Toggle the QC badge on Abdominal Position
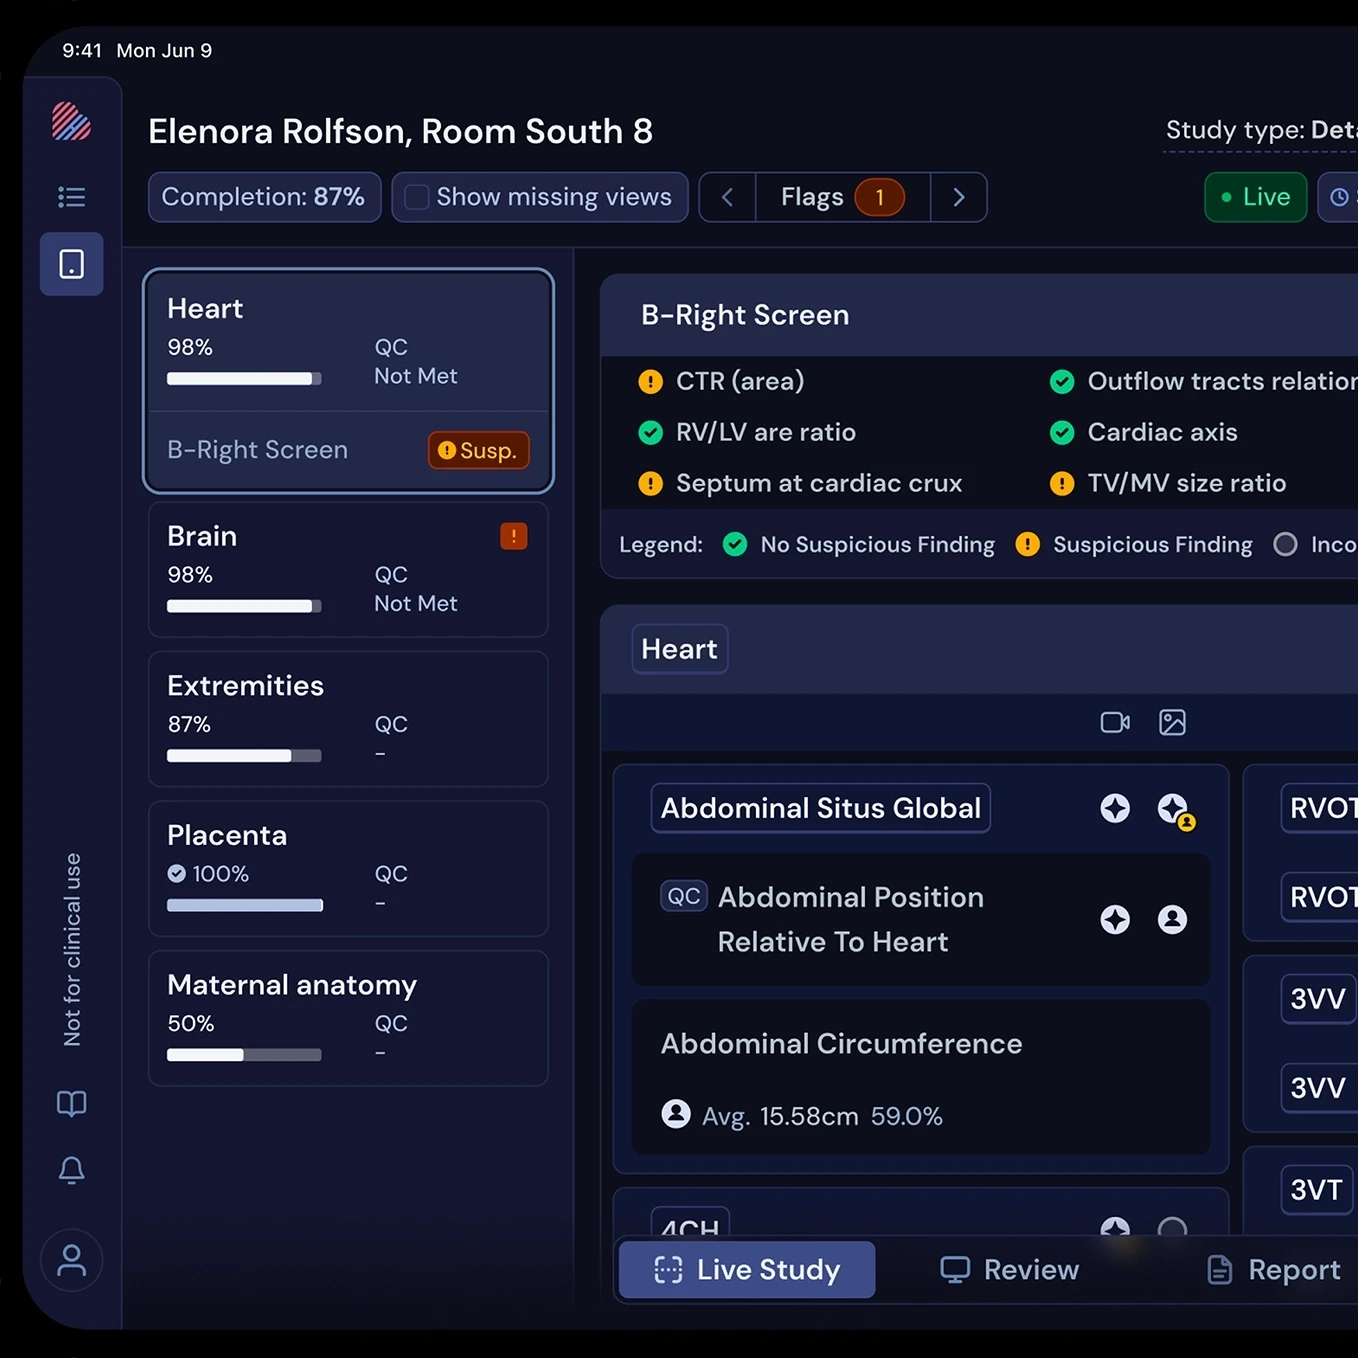This screenshot has height=1358, width=1358. click(x=684, y=896)
